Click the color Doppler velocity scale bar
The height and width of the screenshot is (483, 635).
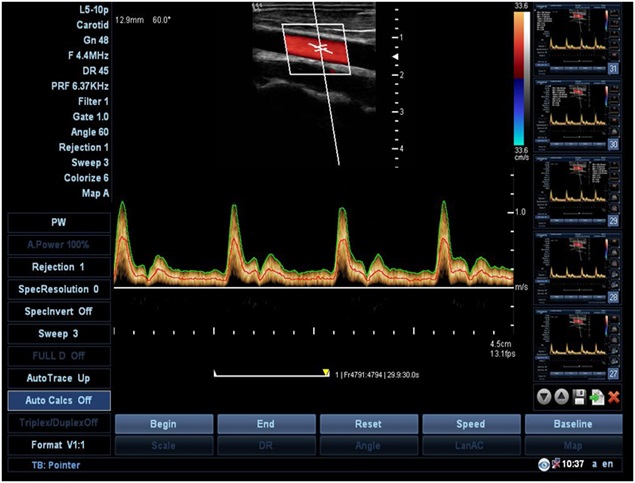(x=519, y=79)
